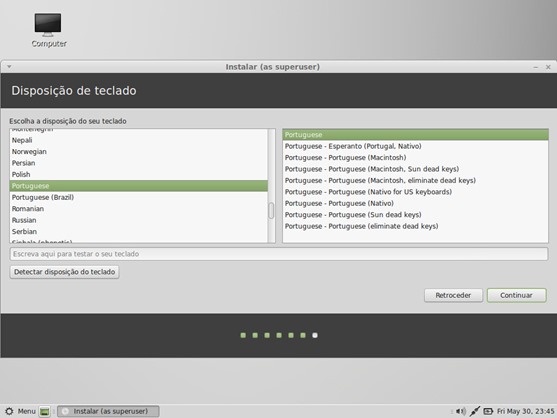Select Portuguese - Portuguese (Macintosh) variant
557x418 pixels.
(415, 157)
